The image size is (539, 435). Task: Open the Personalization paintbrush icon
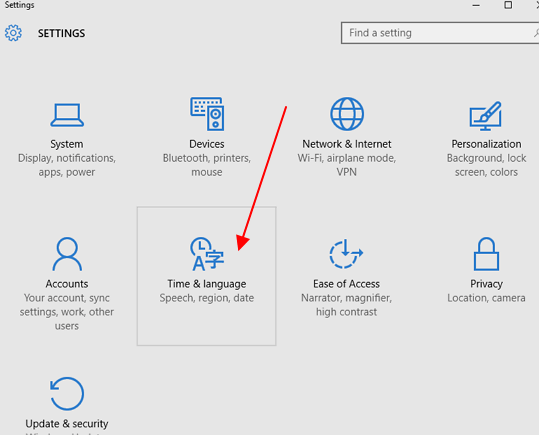tap(486, 116)
